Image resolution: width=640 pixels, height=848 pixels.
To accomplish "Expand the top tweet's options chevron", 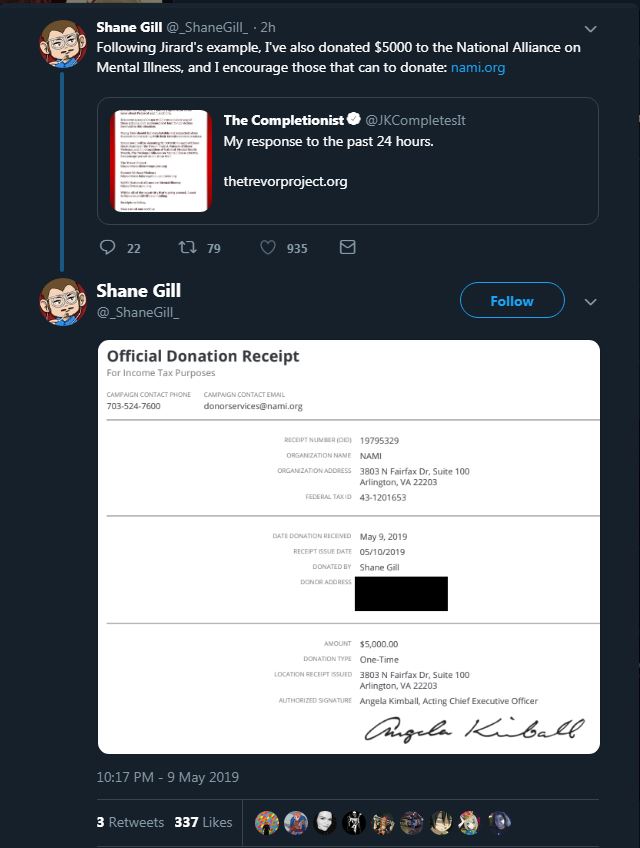I will (590, 27).
